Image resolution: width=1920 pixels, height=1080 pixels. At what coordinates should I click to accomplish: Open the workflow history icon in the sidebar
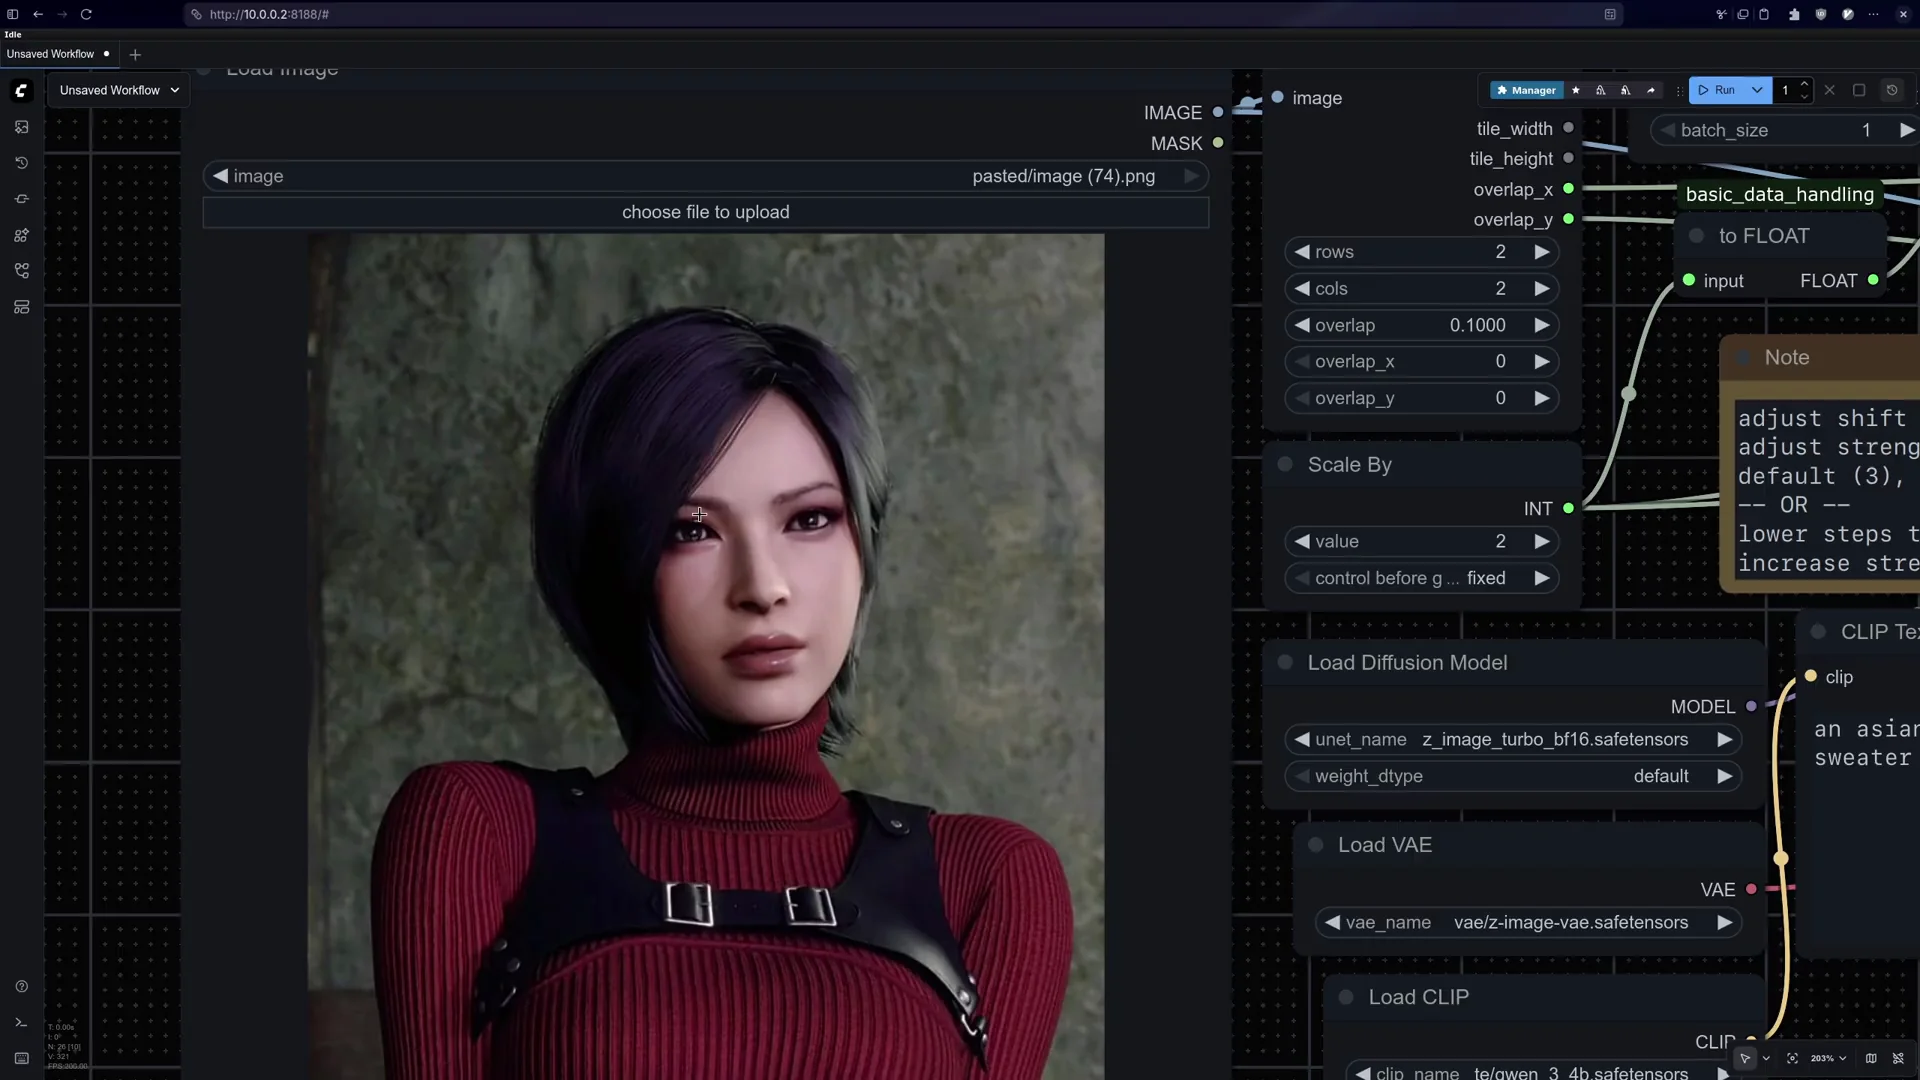[21, 162]
